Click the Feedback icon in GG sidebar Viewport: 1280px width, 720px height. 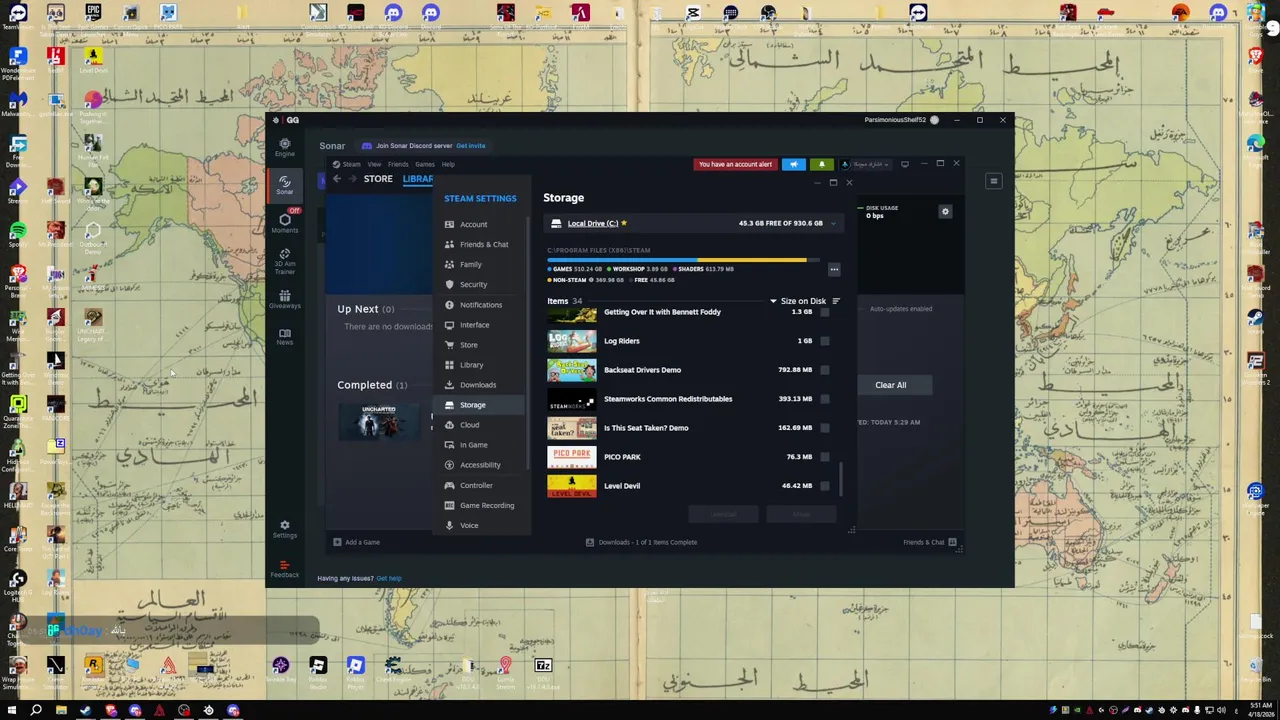pos(285,568)
